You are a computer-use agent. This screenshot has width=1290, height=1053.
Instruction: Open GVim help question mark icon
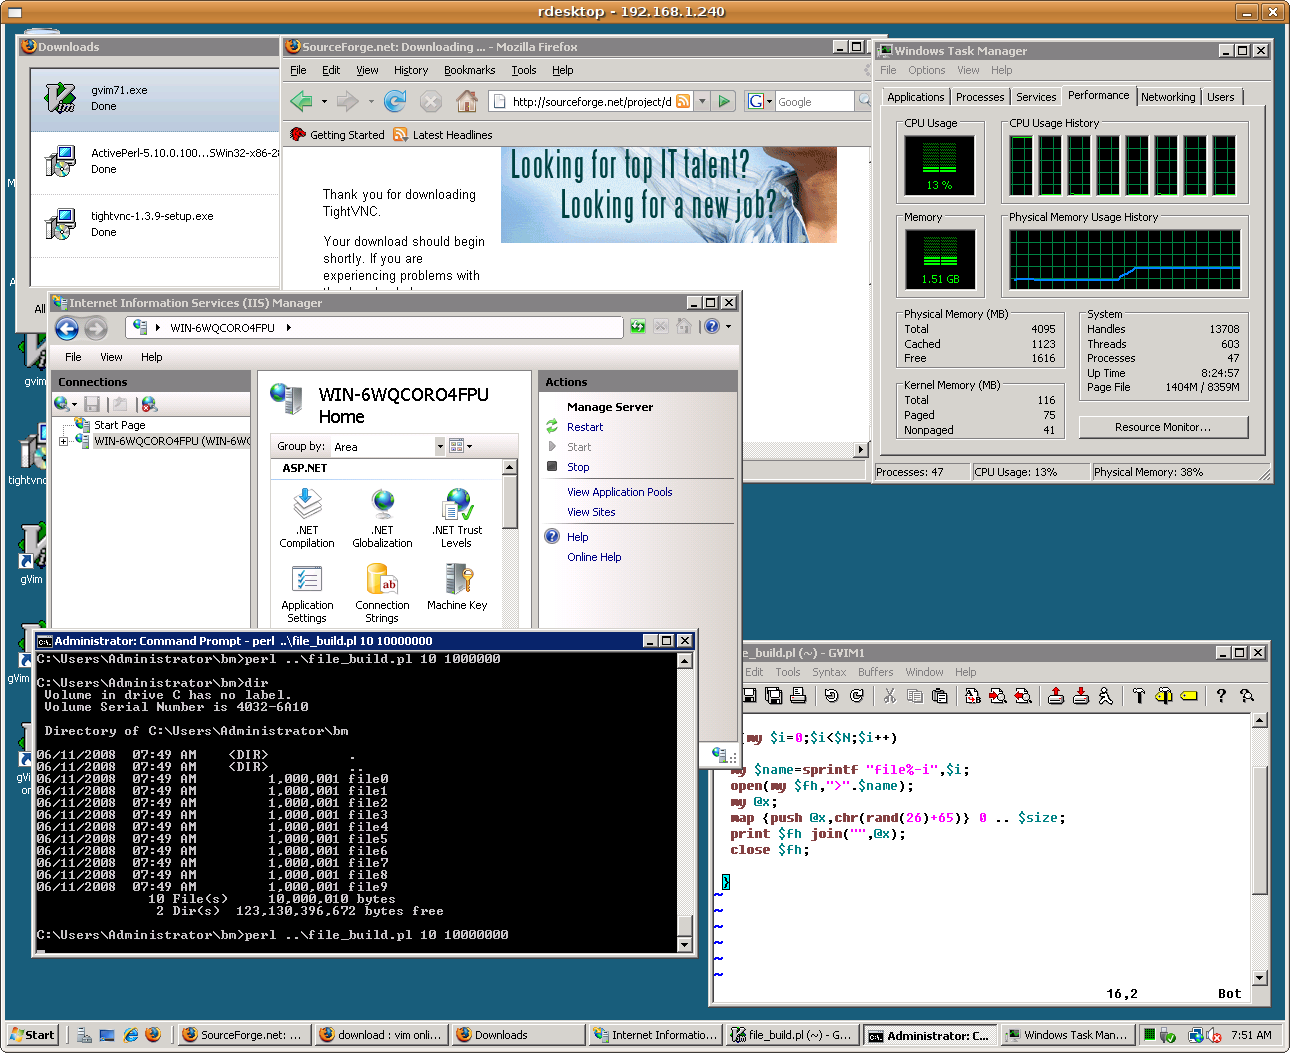[x=1221, y=696]
